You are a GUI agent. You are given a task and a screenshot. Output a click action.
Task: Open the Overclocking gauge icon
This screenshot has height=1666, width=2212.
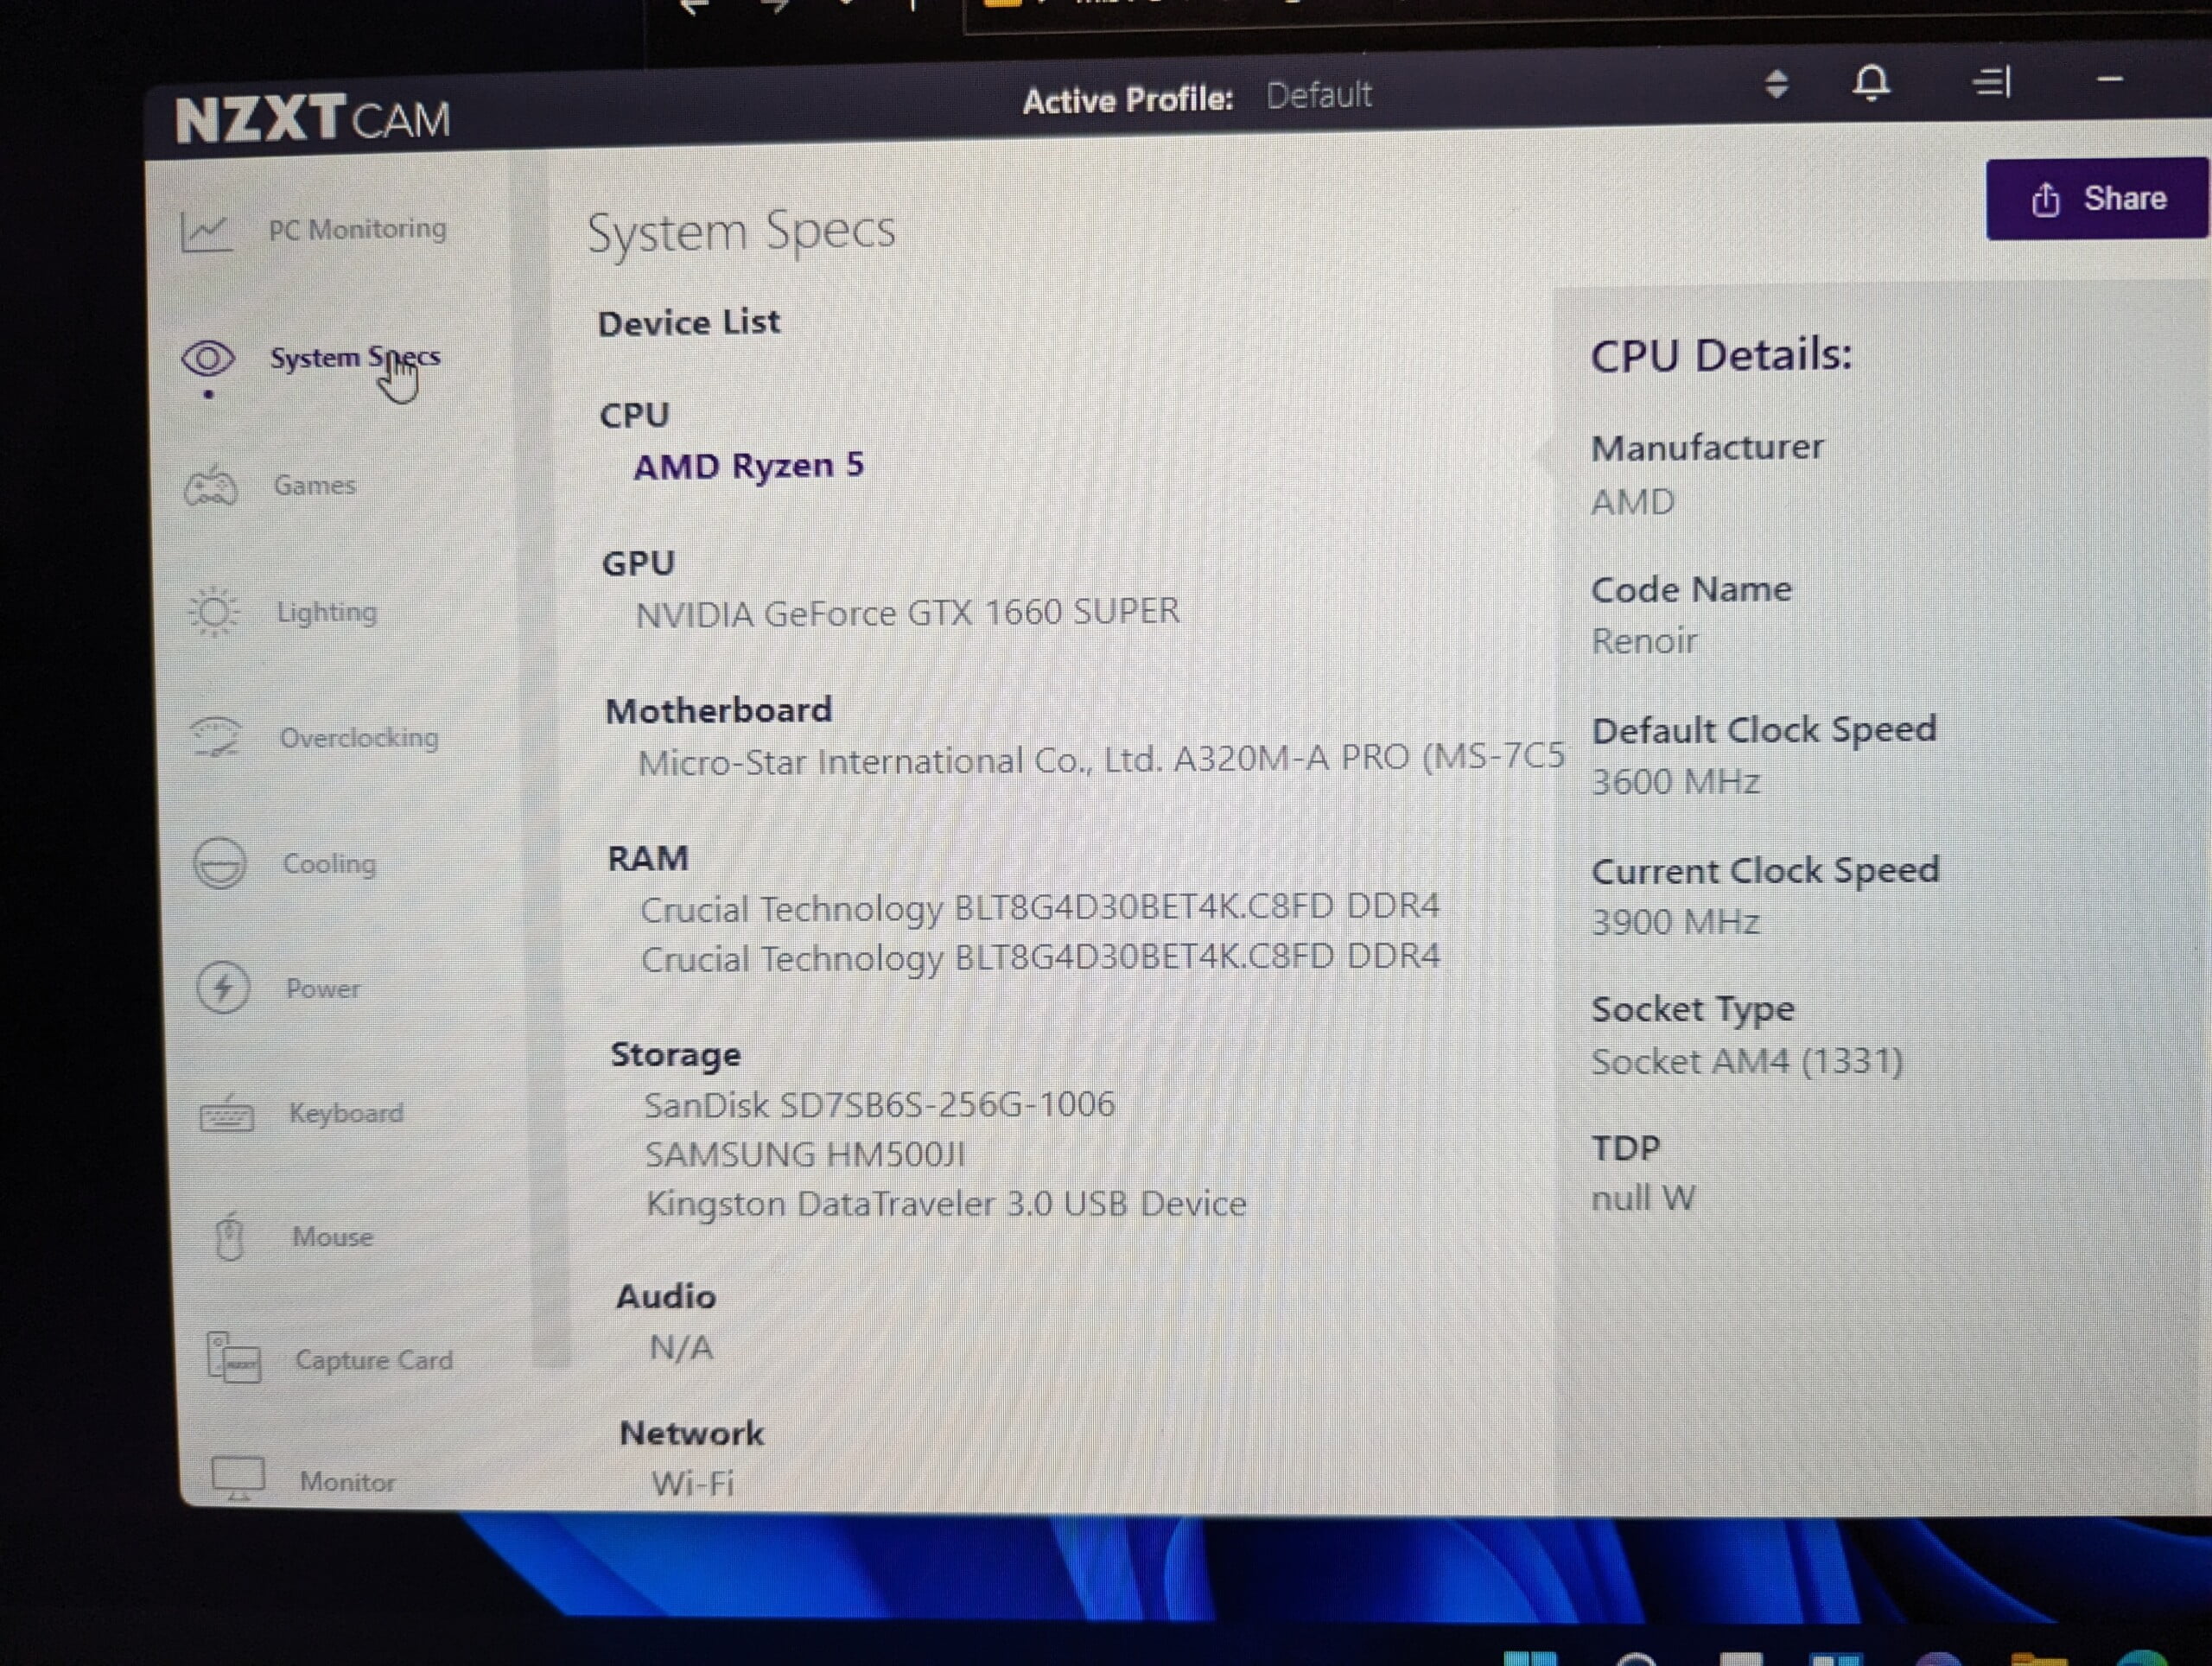click(x=215, y=738)
